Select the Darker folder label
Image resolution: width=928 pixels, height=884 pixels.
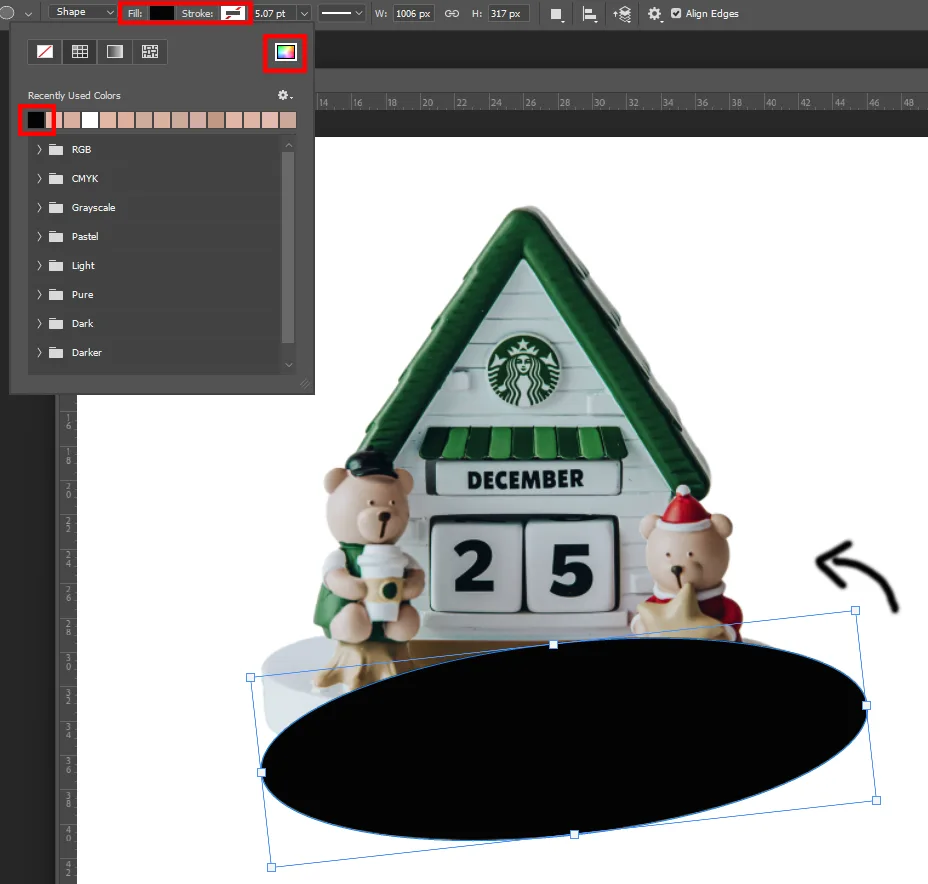[86, 353]
